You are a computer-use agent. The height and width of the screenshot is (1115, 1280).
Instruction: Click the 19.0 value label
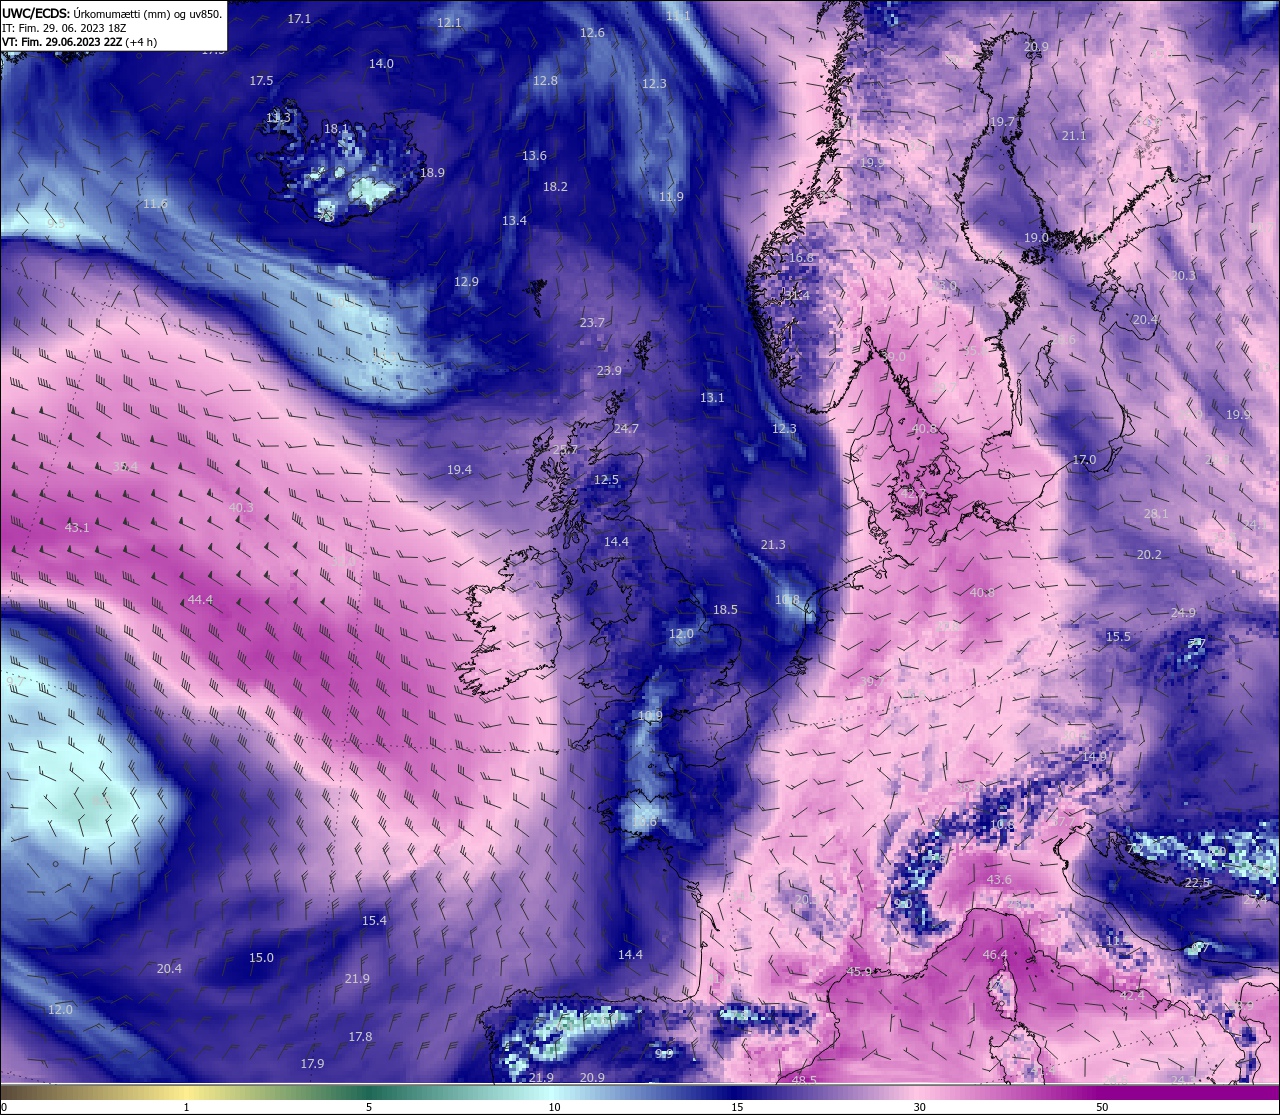coord(1036,239)
